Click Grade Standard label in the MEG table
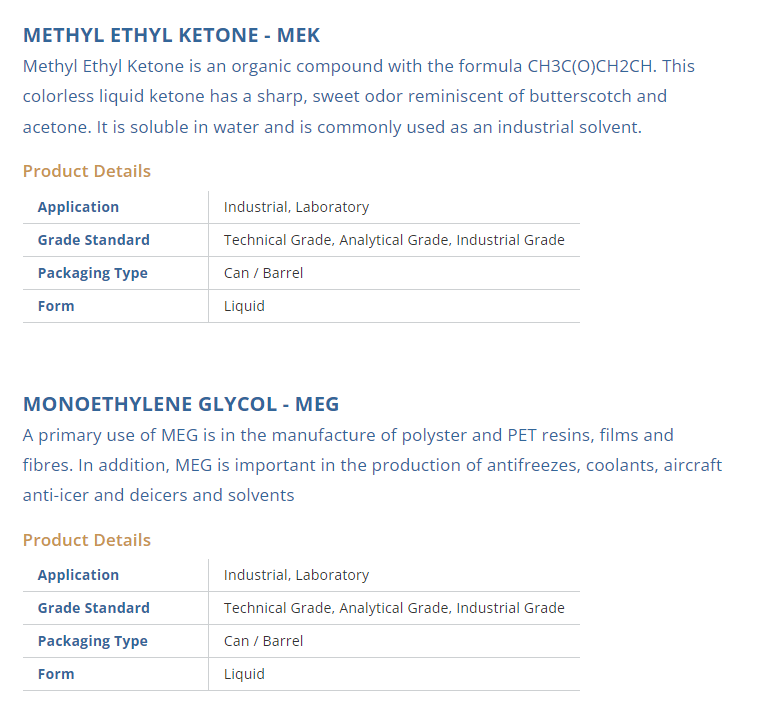The width and height of the screenshot is (766, 721). click(x=93, y=608)
